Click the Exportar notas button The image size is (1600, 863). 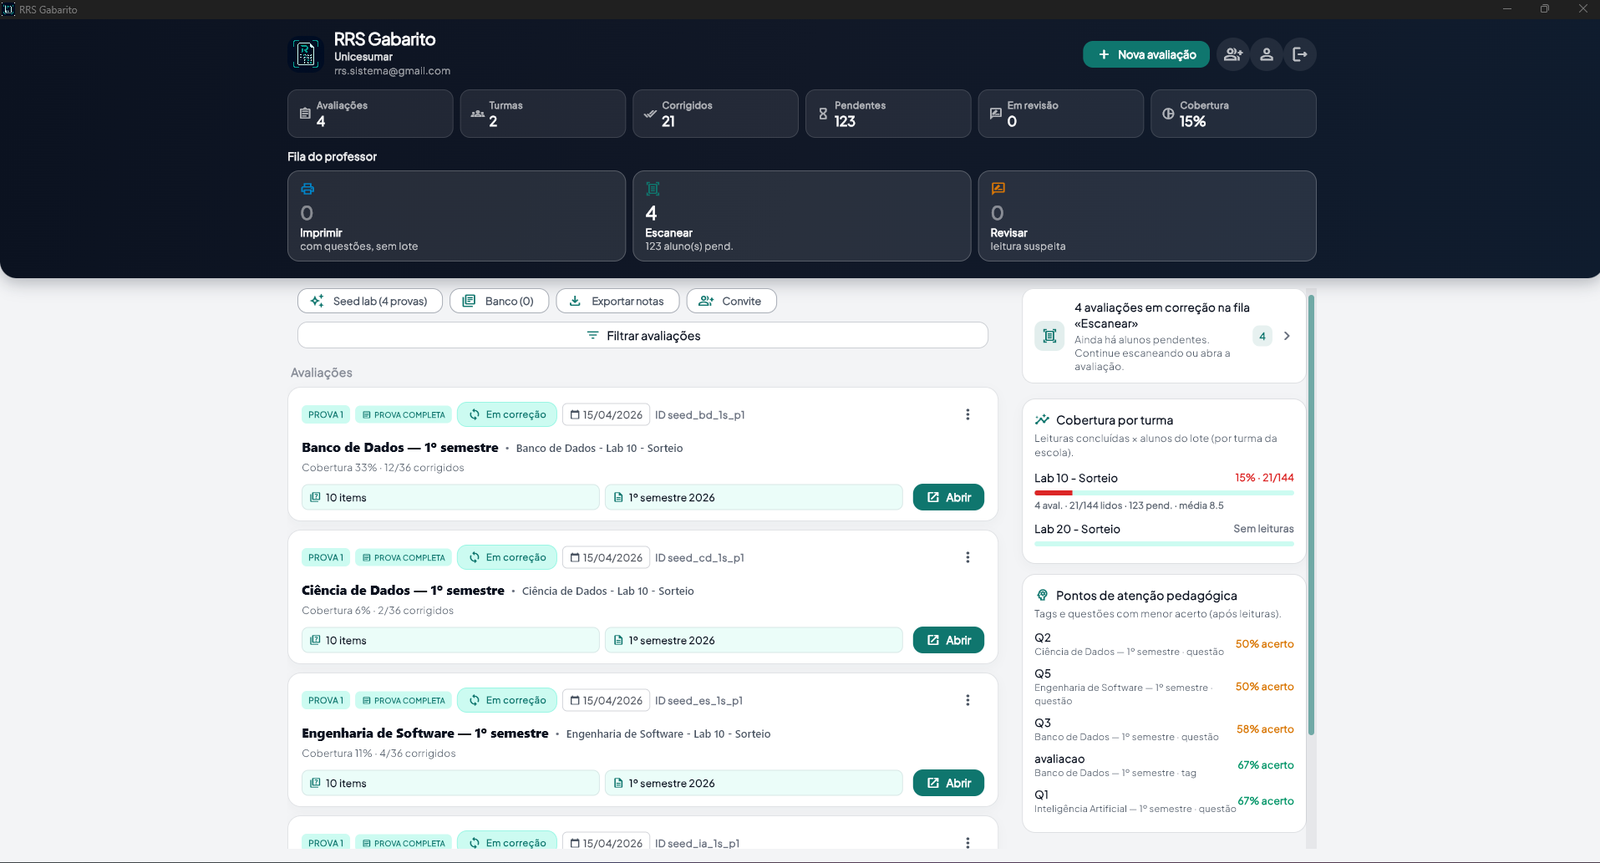click(x=617, y=301)
